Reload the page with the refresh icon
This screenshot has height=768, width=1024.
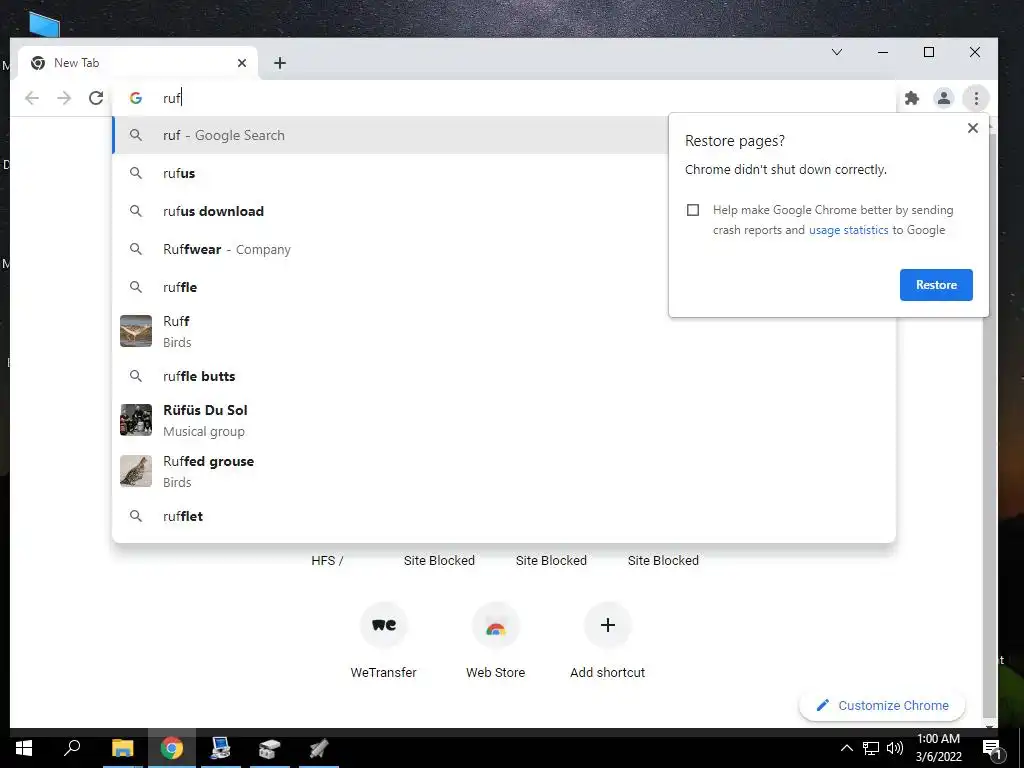pos(96,98)
